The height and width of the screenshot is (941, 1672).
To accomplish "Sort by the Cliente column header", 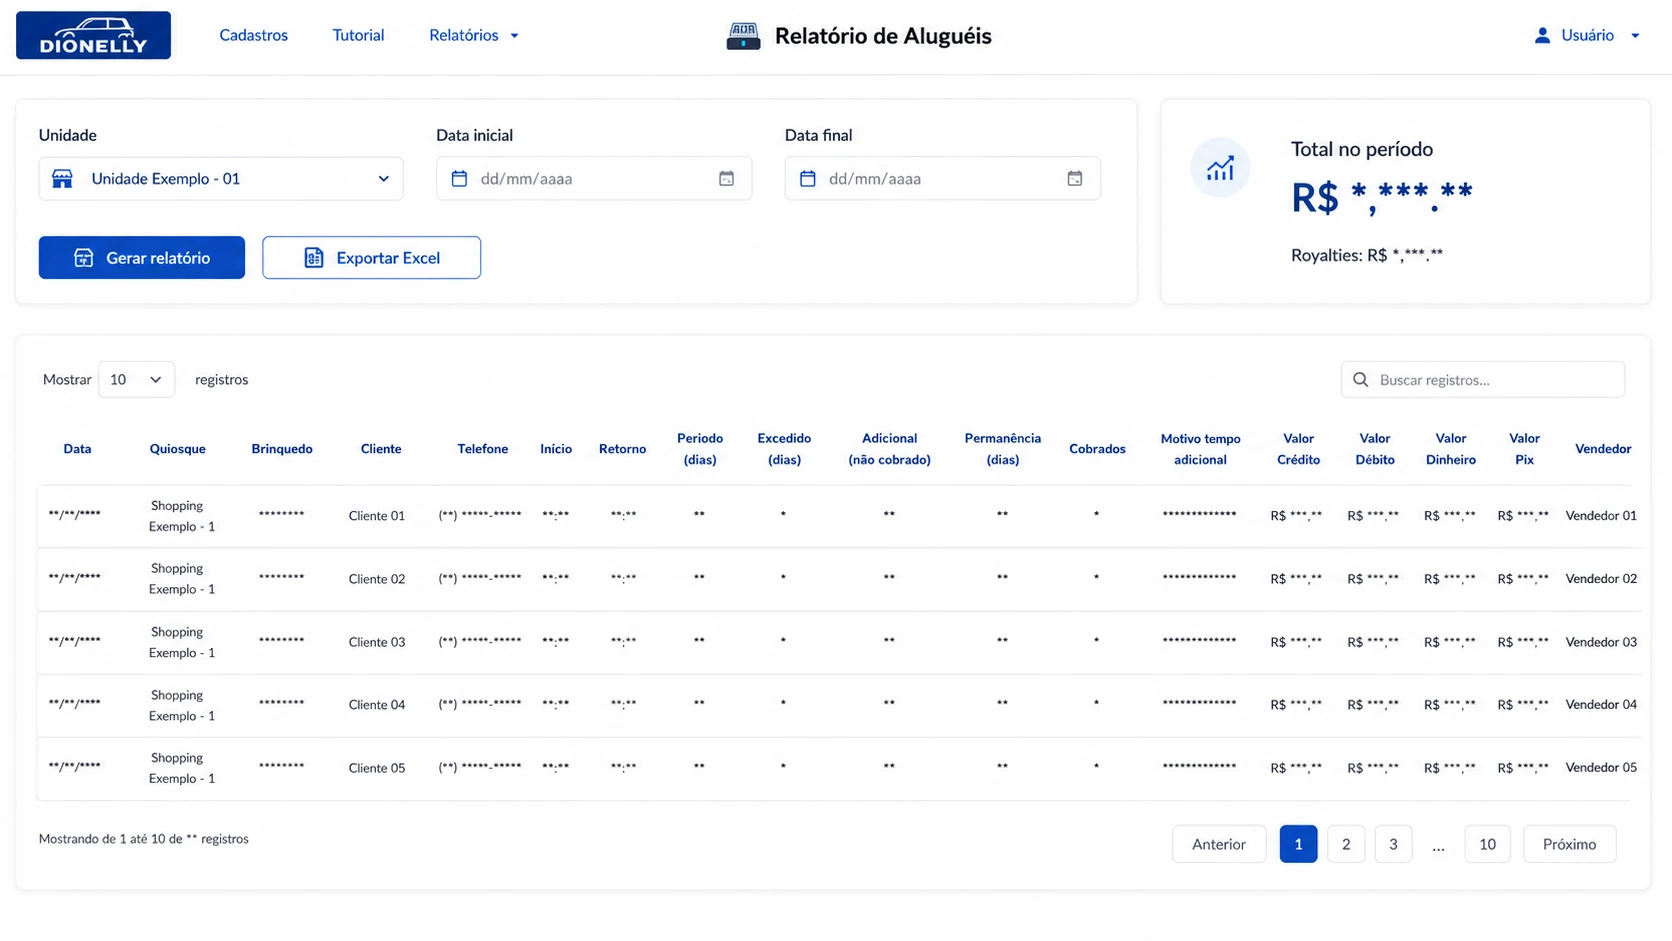I will [381, 449].
